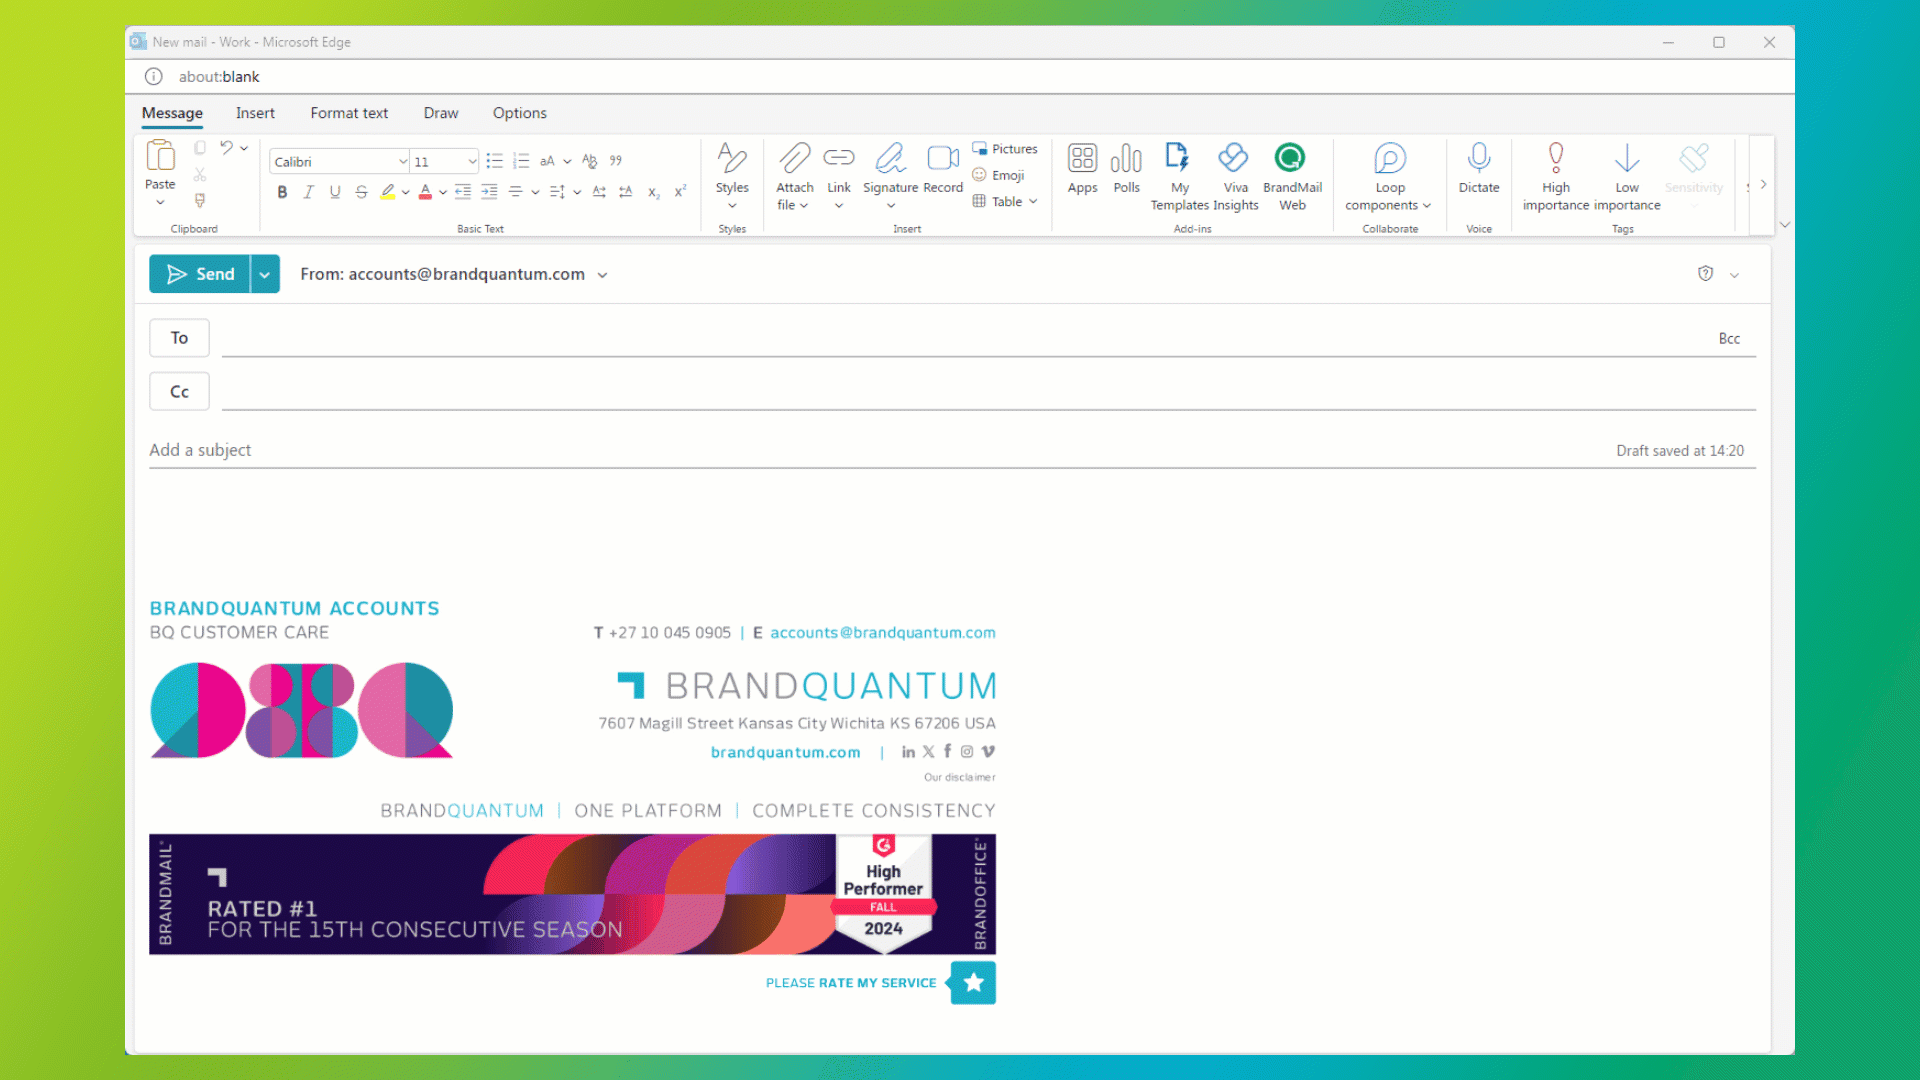The image size is (1920, 1080).
Task: Open the BrandMail Web add-in
Action: 1291,159
